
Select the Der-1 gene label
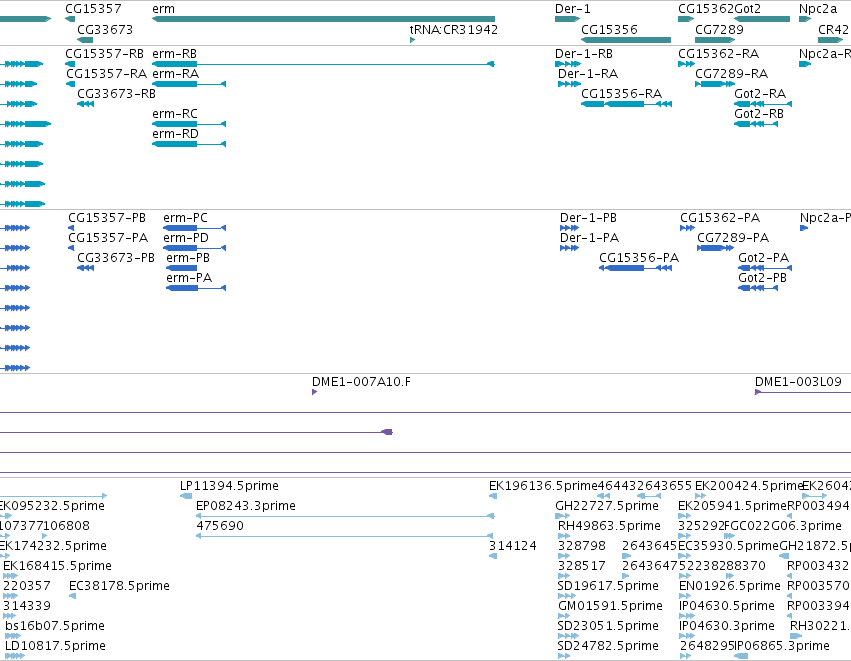pos(572,9)
